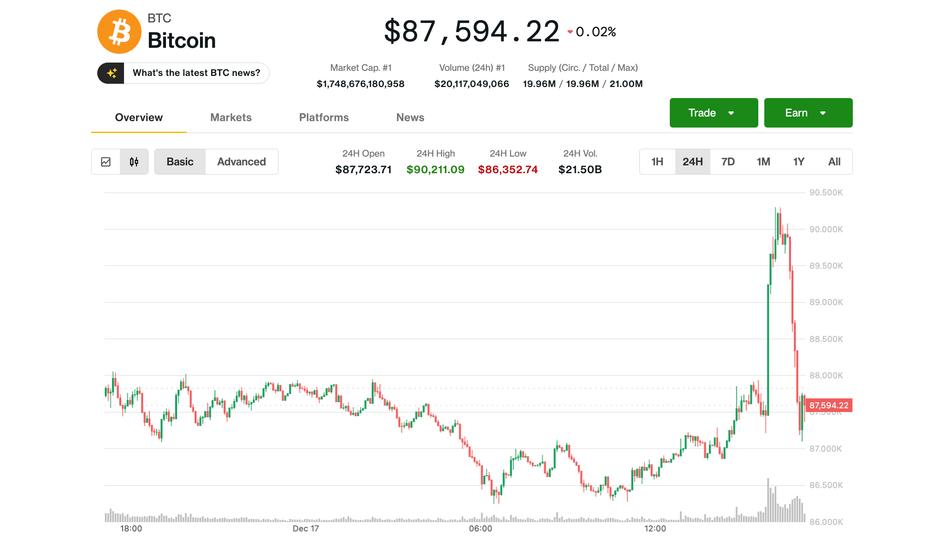The width and height of the screenshot is (945, 540).
Task: Switch to line chart view icon
Action: pos(106,162)
